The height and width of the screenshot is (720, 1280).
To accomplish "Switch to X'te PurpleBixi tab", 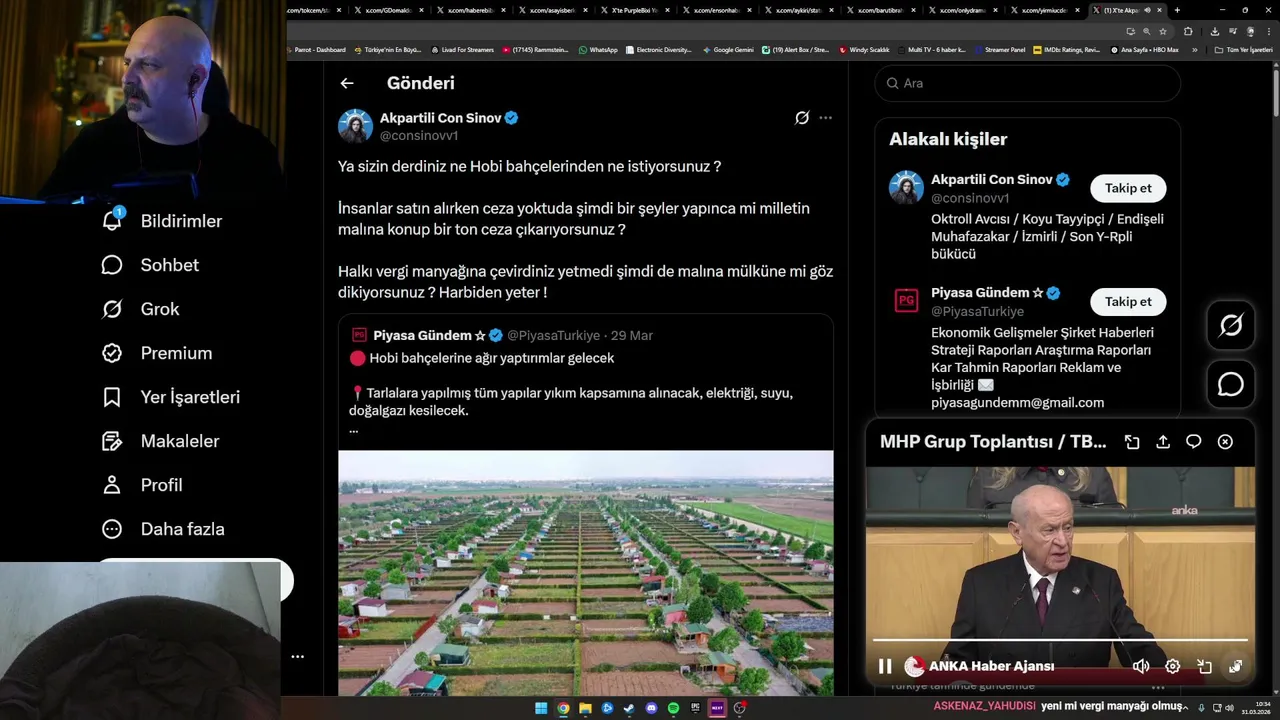I will (x=635, y=10).
